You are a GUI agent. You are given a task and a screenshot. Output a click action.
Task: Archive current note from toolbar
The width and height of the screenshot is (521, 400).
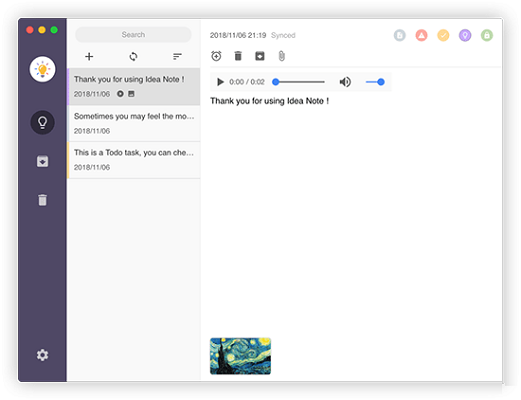(x=260, y=56)
